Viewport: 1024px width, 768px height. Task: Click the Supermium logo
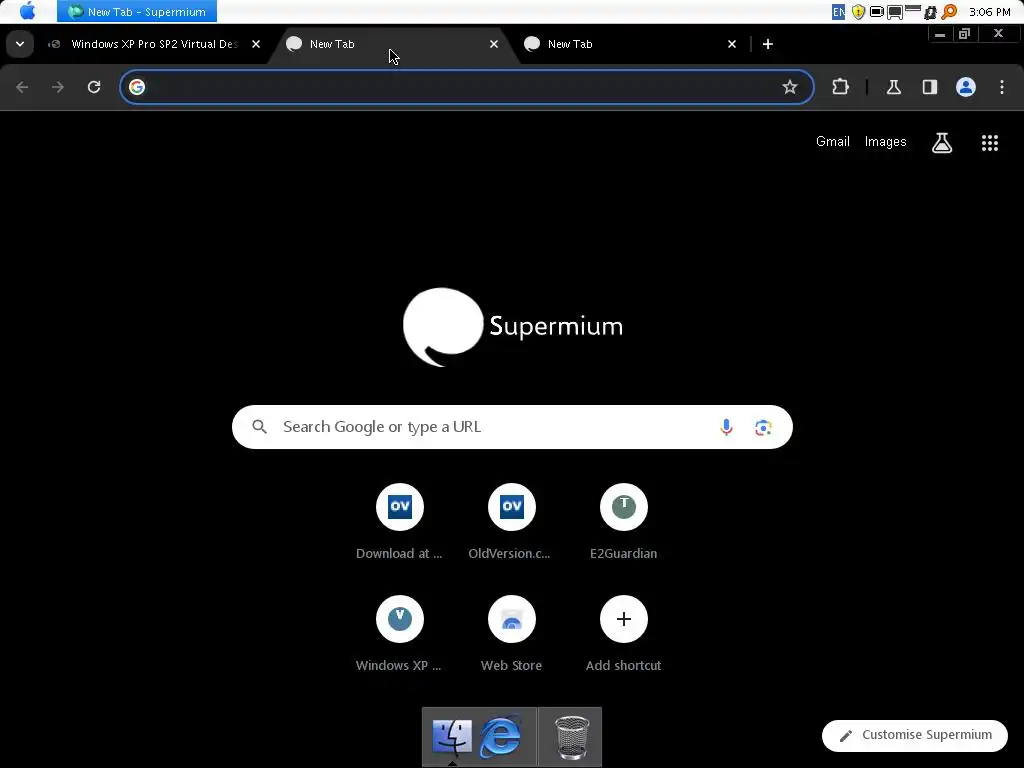tap(513, 327)
